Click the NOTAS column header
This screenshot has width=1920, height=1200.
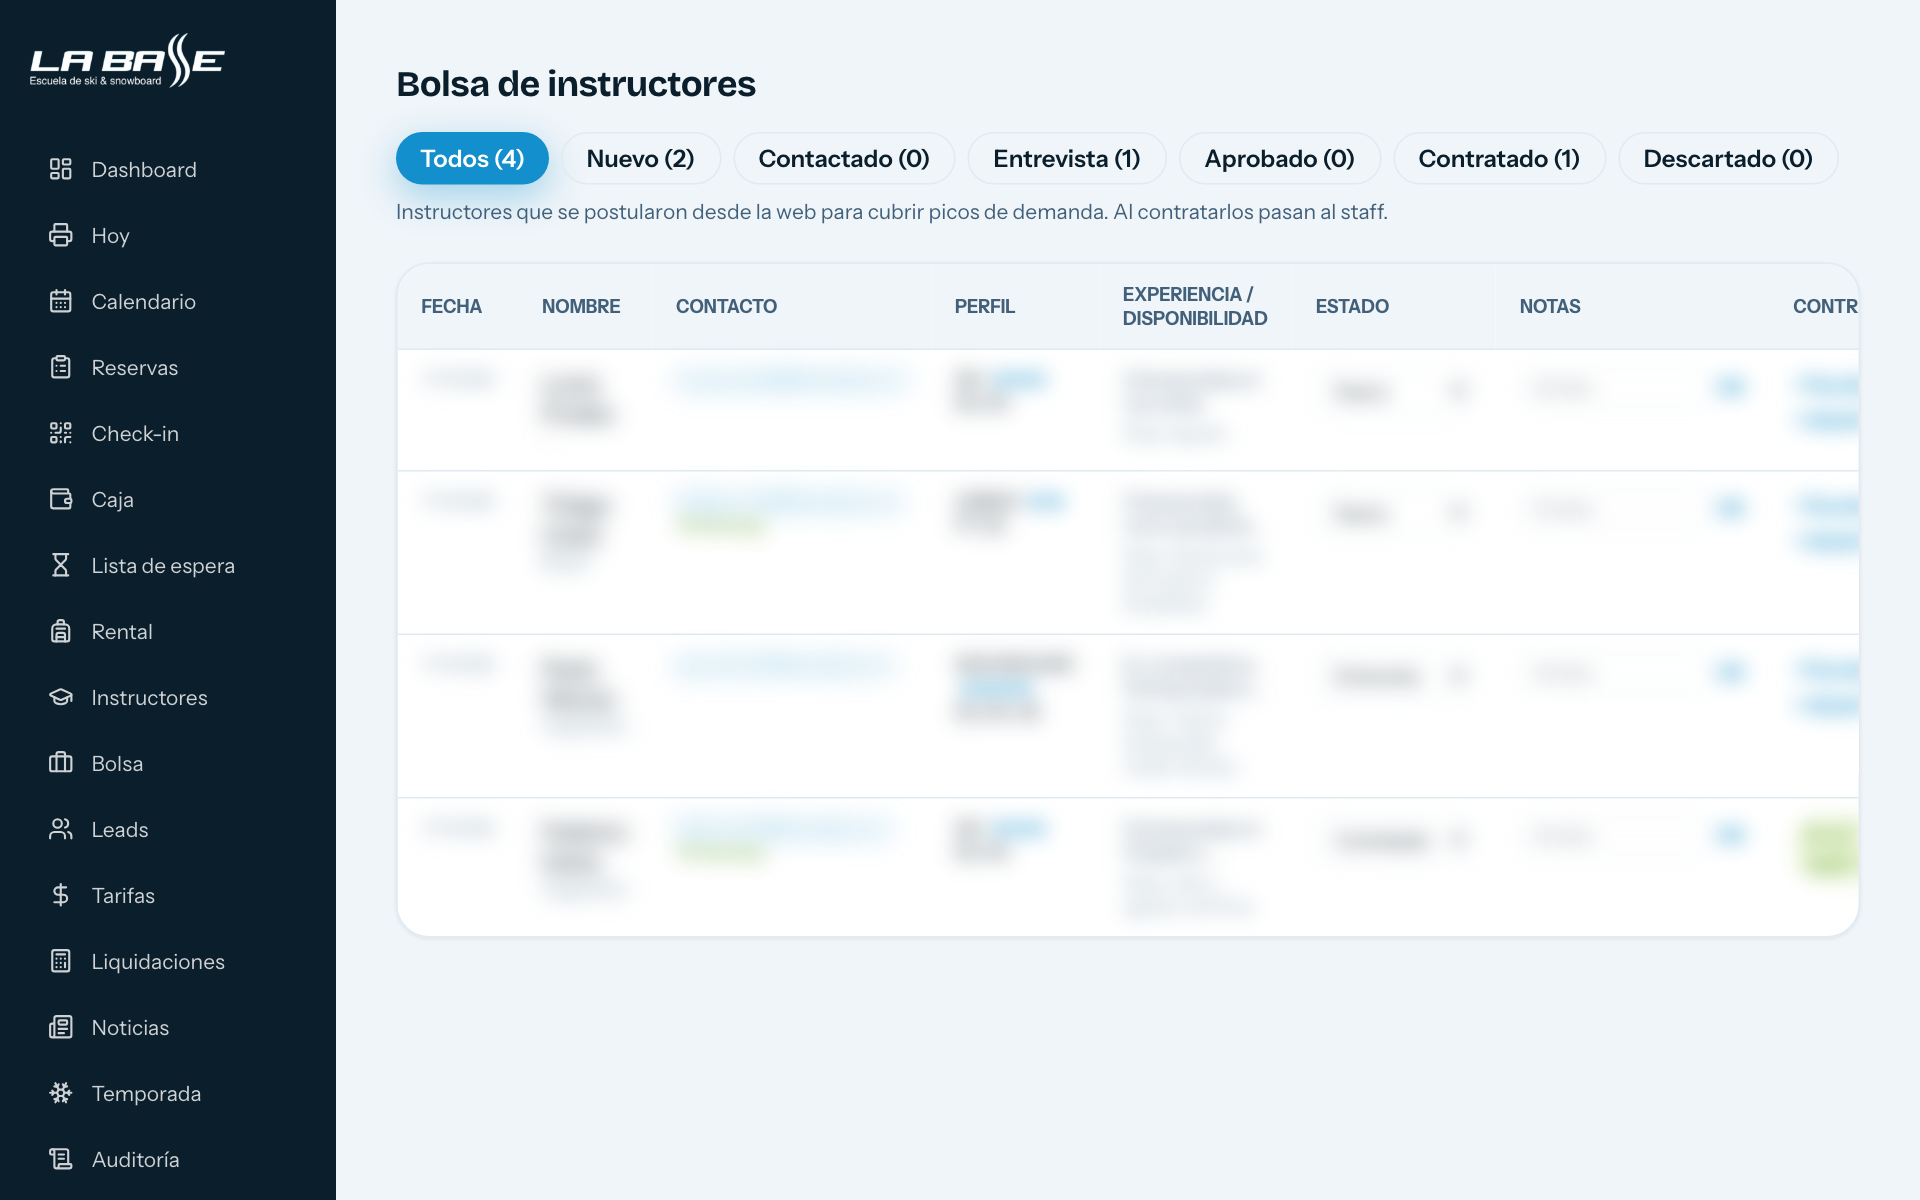tap(1550, 306)
